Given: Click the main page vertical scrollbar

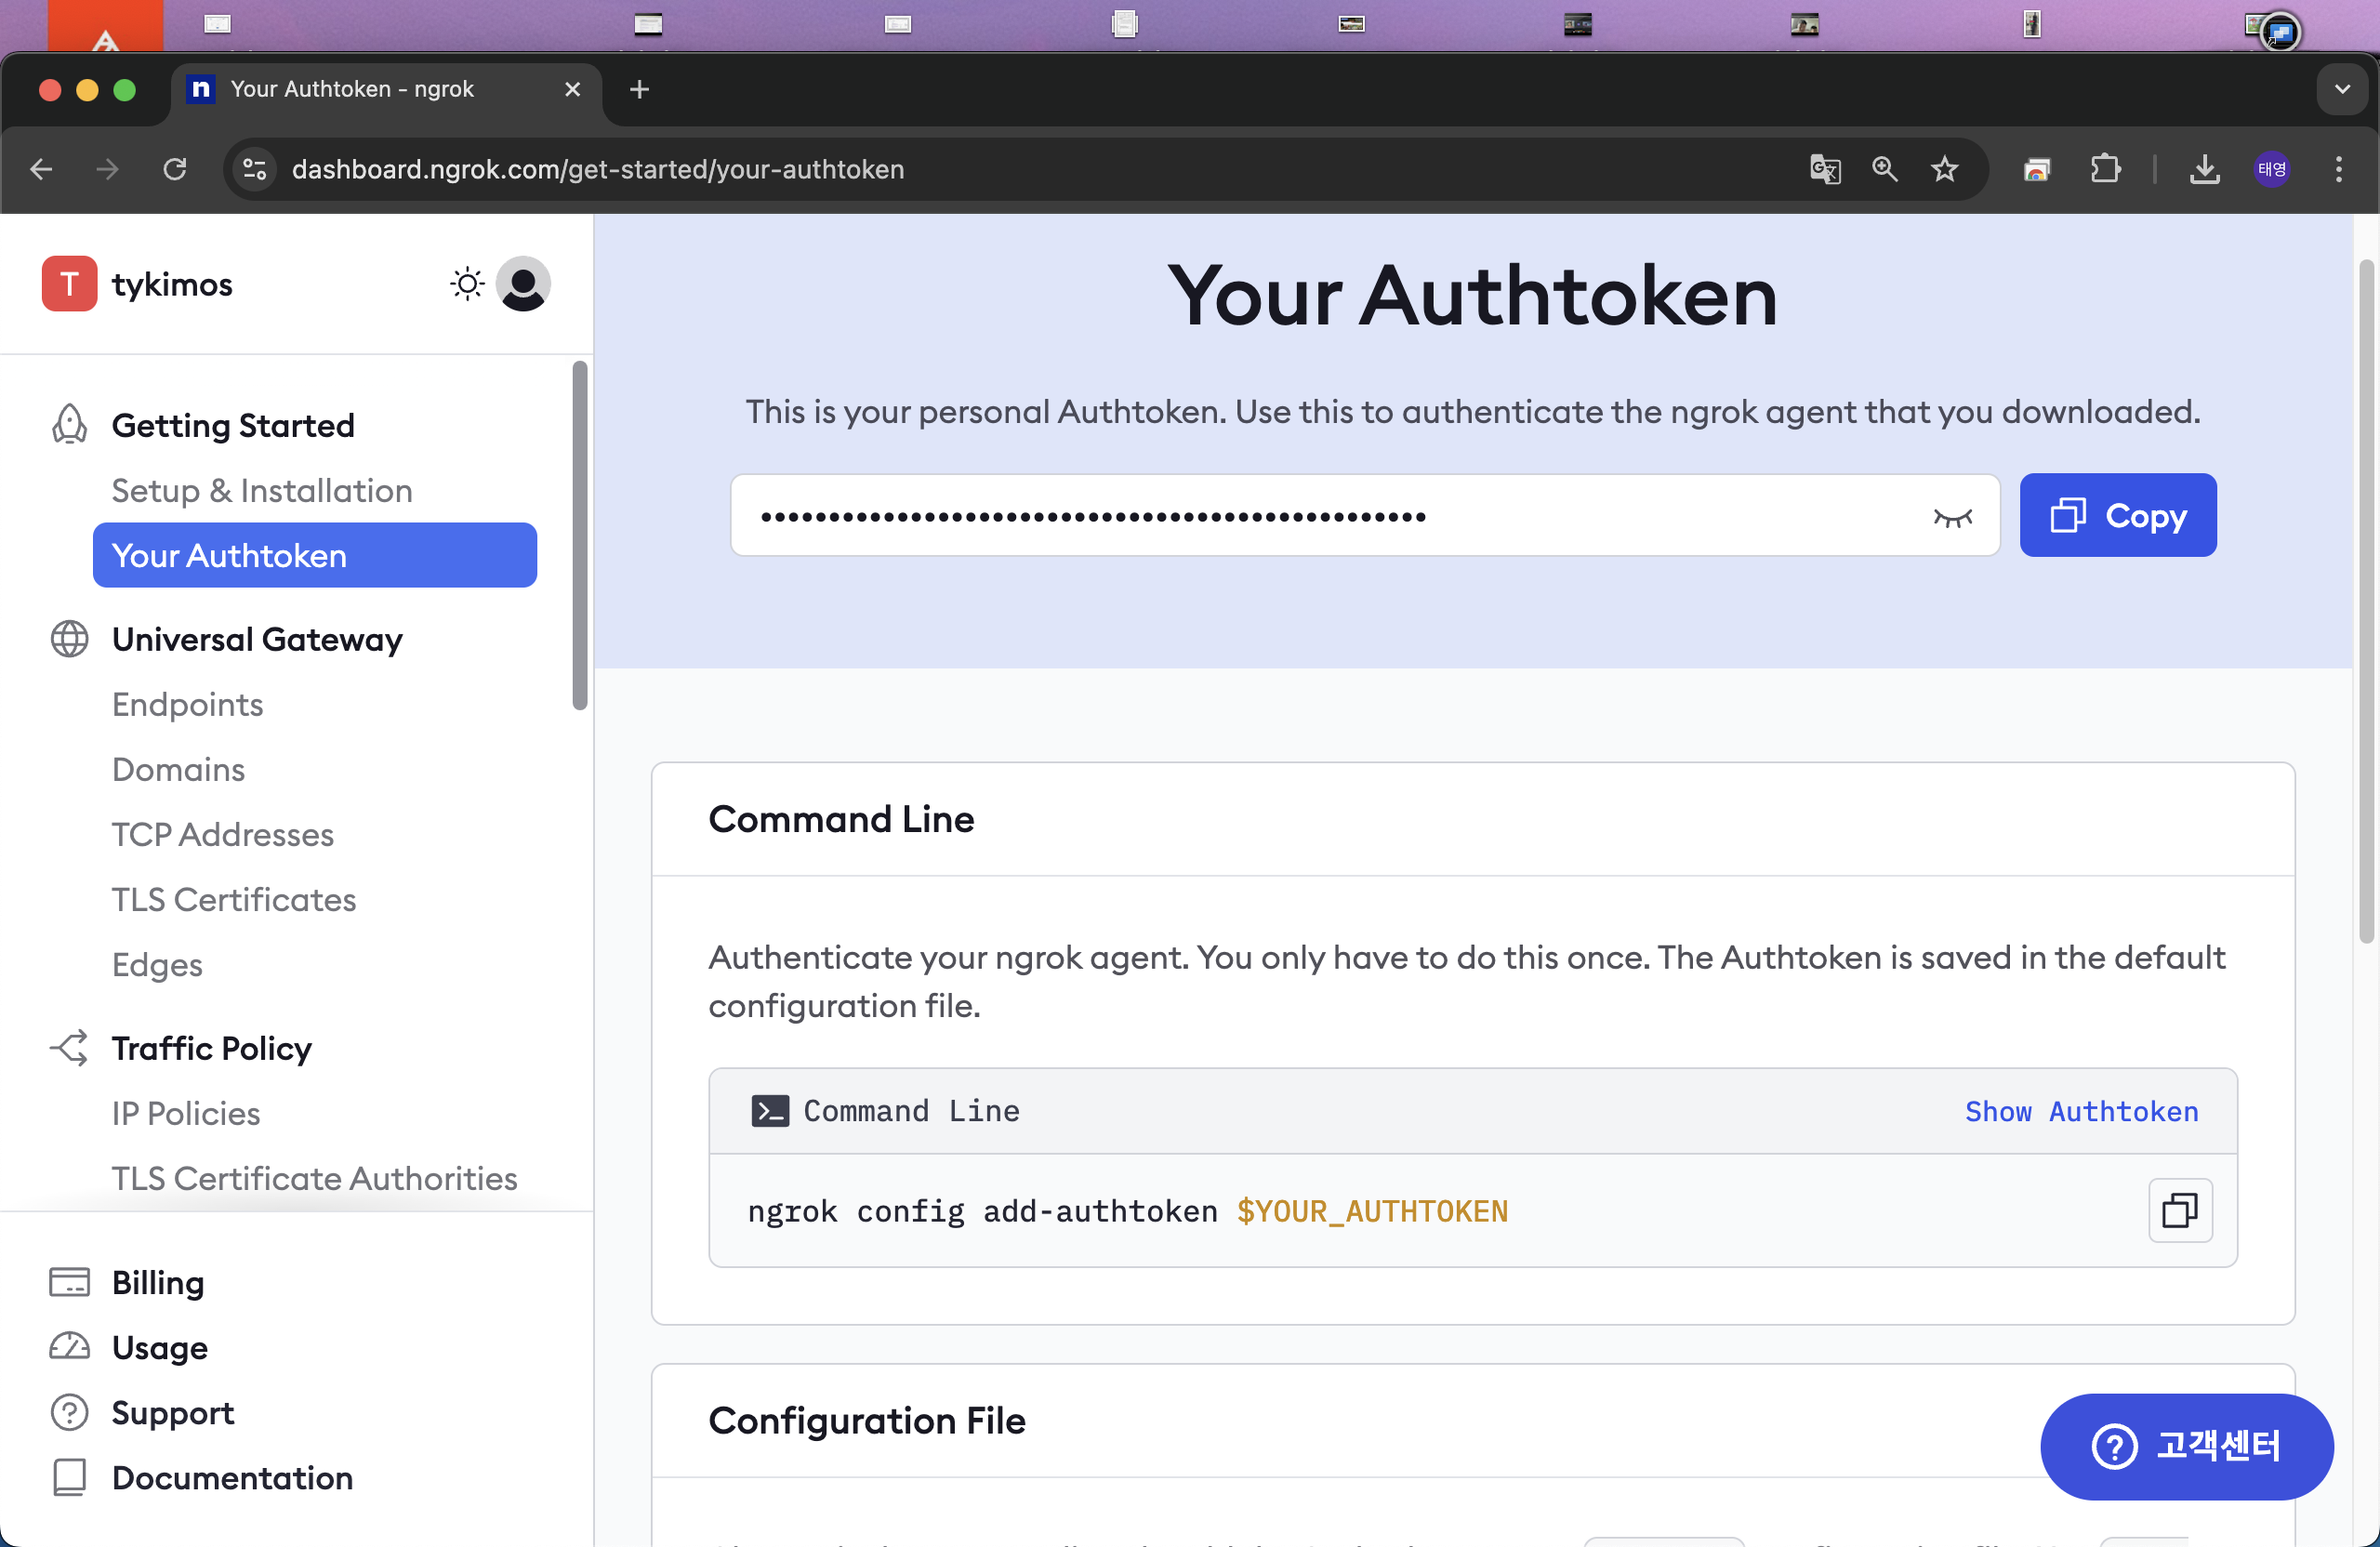Looking at the screenshot, I should (x=2365, y=600).
